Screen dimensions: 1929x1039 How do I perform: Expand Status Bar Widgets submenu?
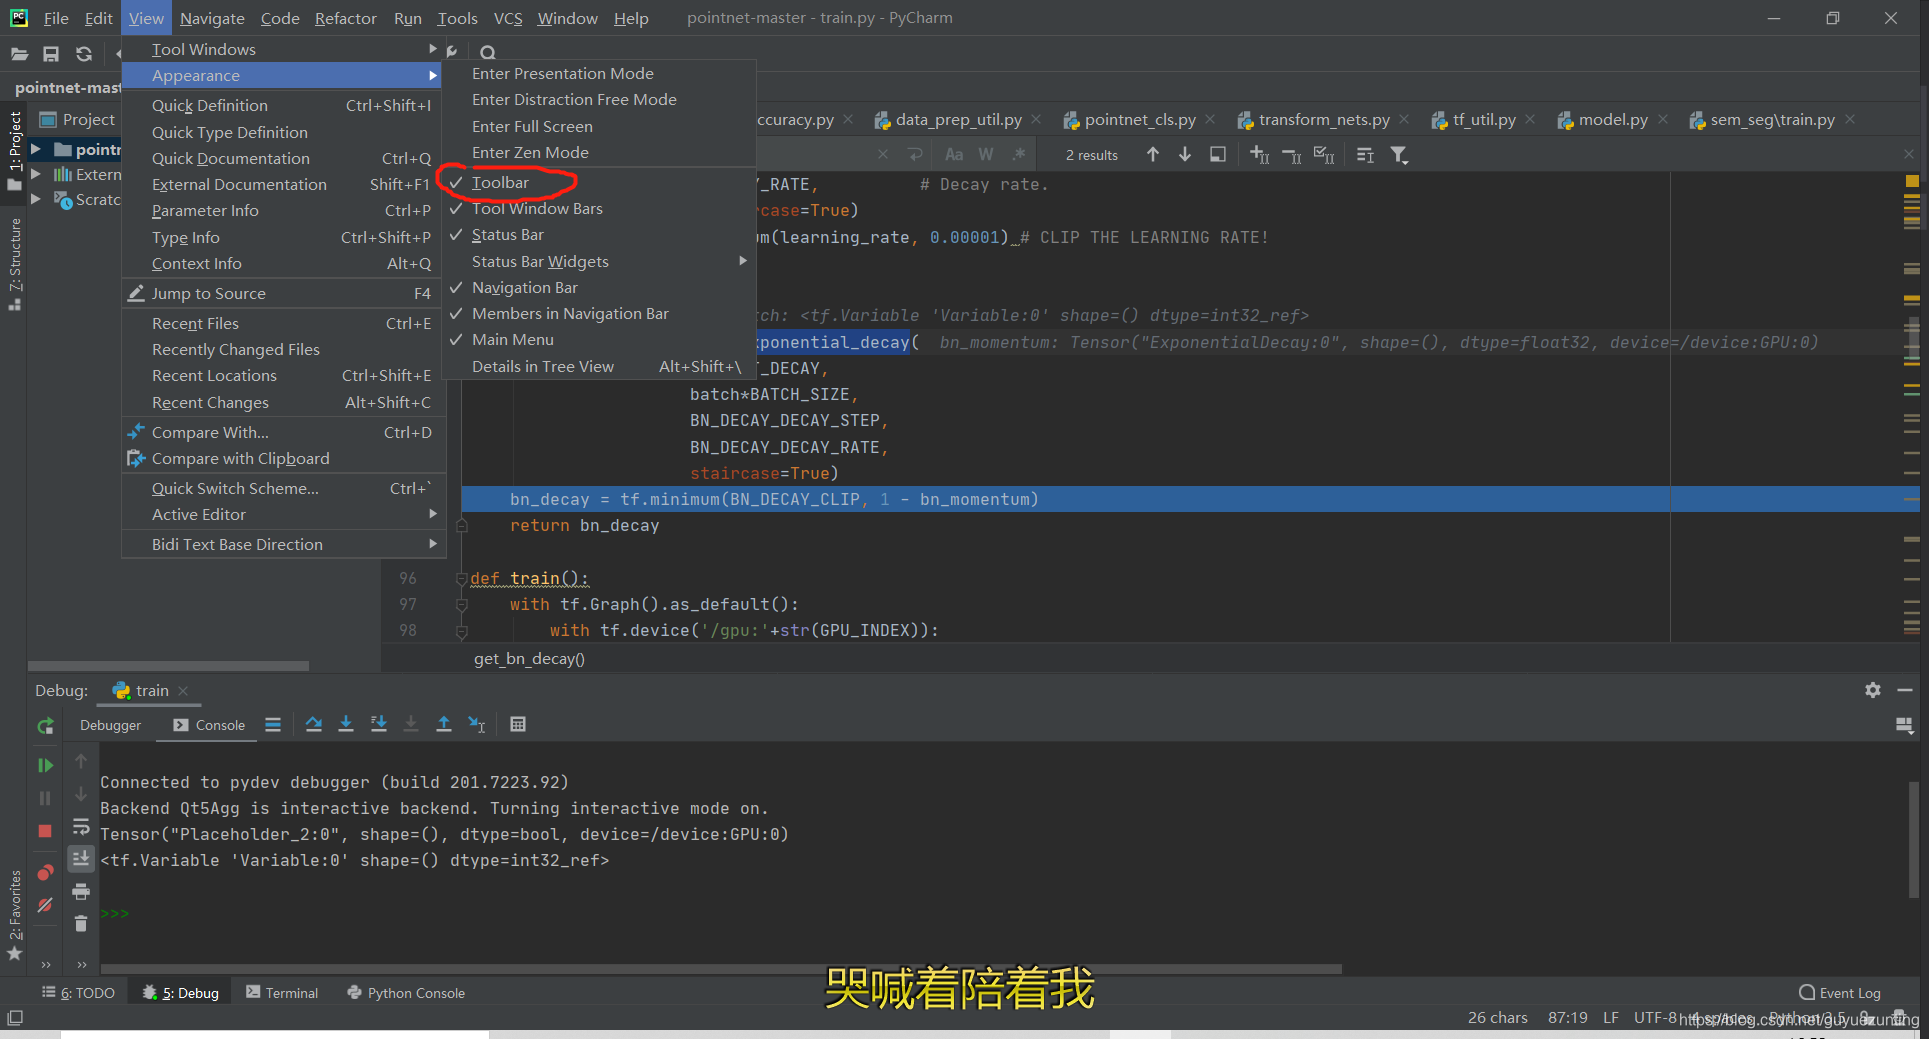click(599, 261)
